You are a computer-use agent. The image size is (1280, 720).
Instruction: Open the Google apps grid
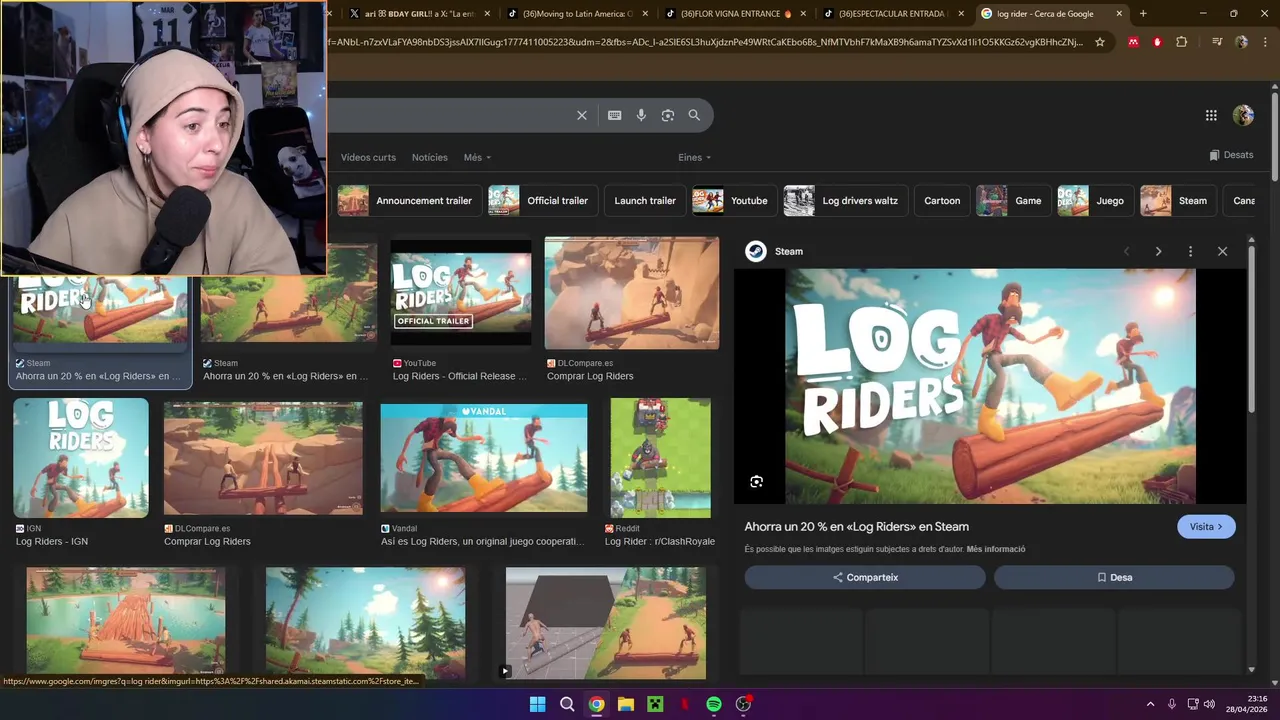pos(1211,115)
